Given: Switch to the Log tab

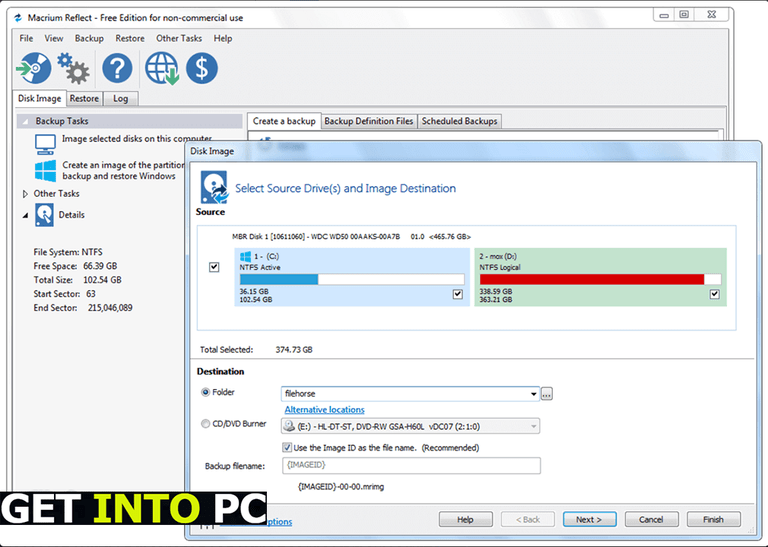Looking at the screenshot, I should click(x=120, y=98).
